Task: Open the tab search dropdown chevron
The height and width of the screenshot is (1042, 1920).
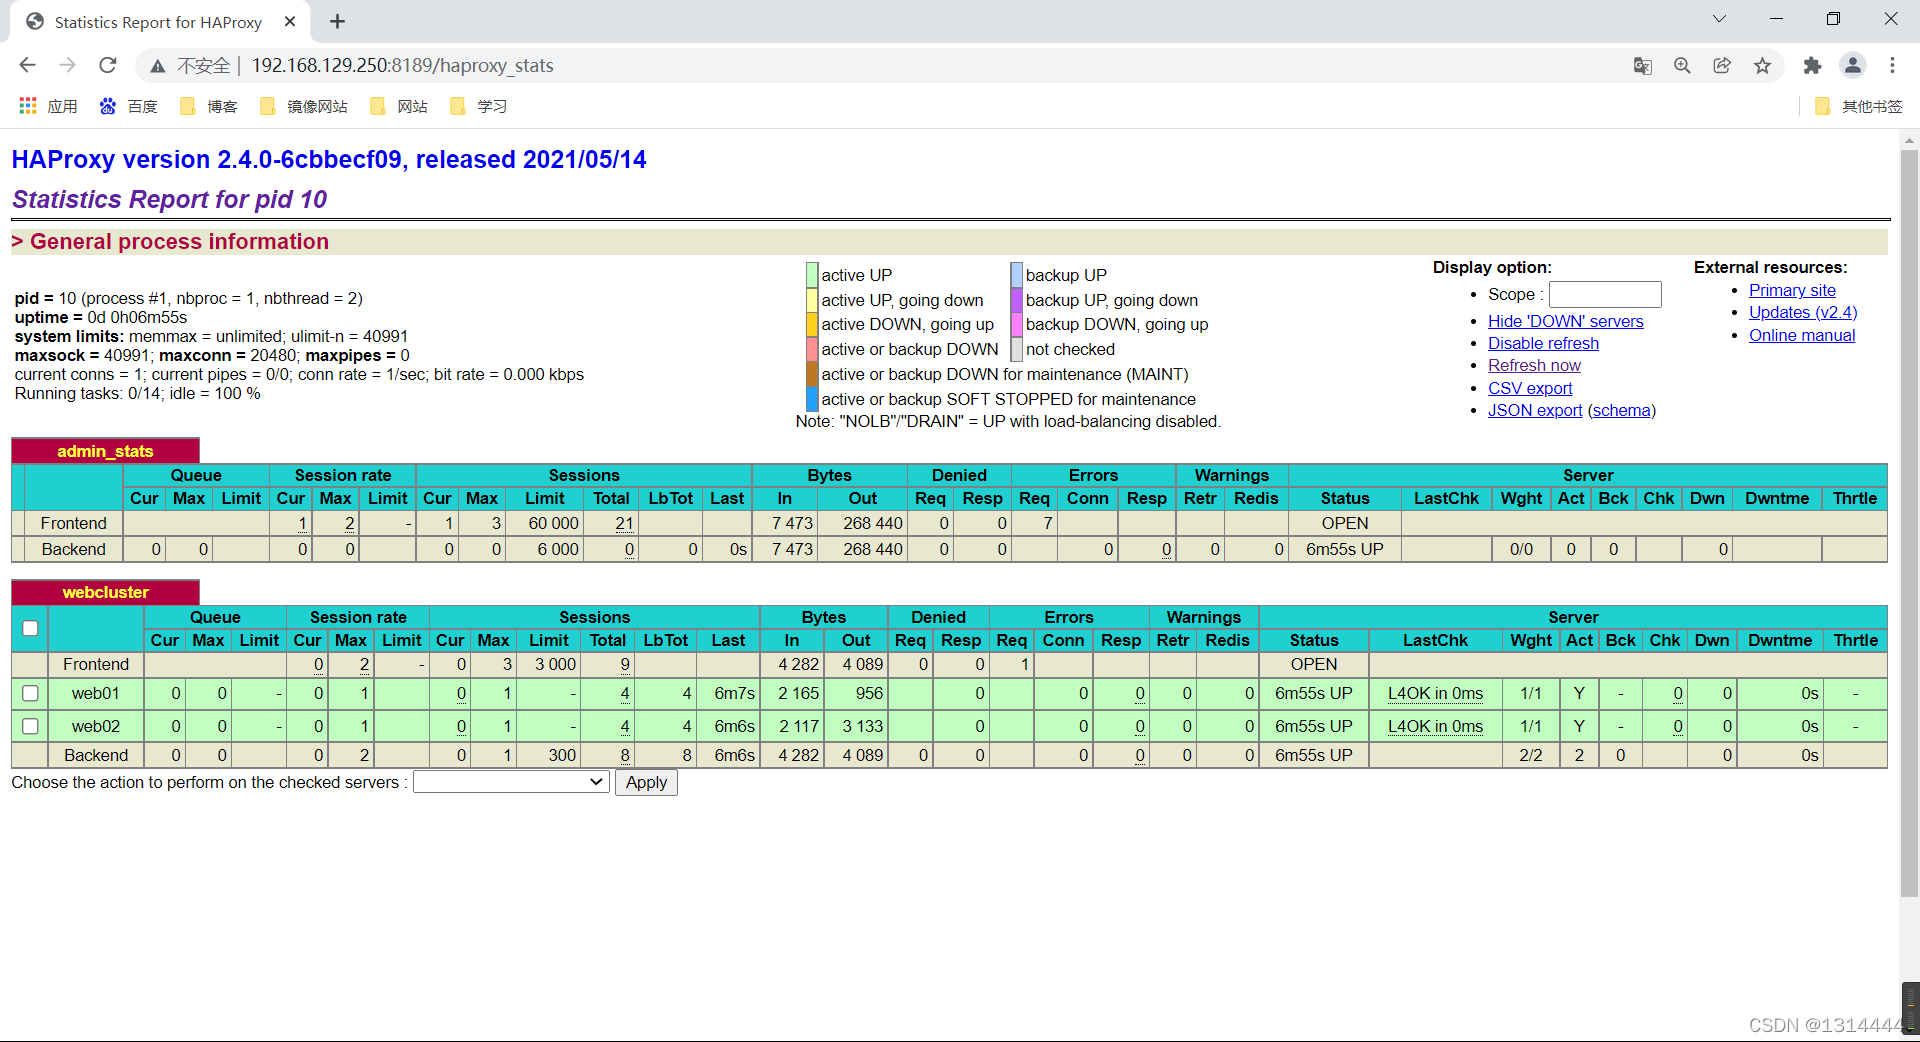Action: [1719, 19]
